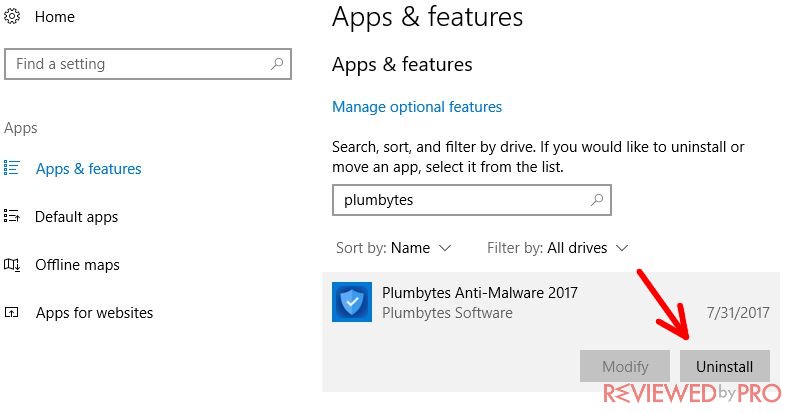794x413 pixels.
Task: Click the Default apps sidebar icon
Action: pyautogui.click(x=12, y=216)
